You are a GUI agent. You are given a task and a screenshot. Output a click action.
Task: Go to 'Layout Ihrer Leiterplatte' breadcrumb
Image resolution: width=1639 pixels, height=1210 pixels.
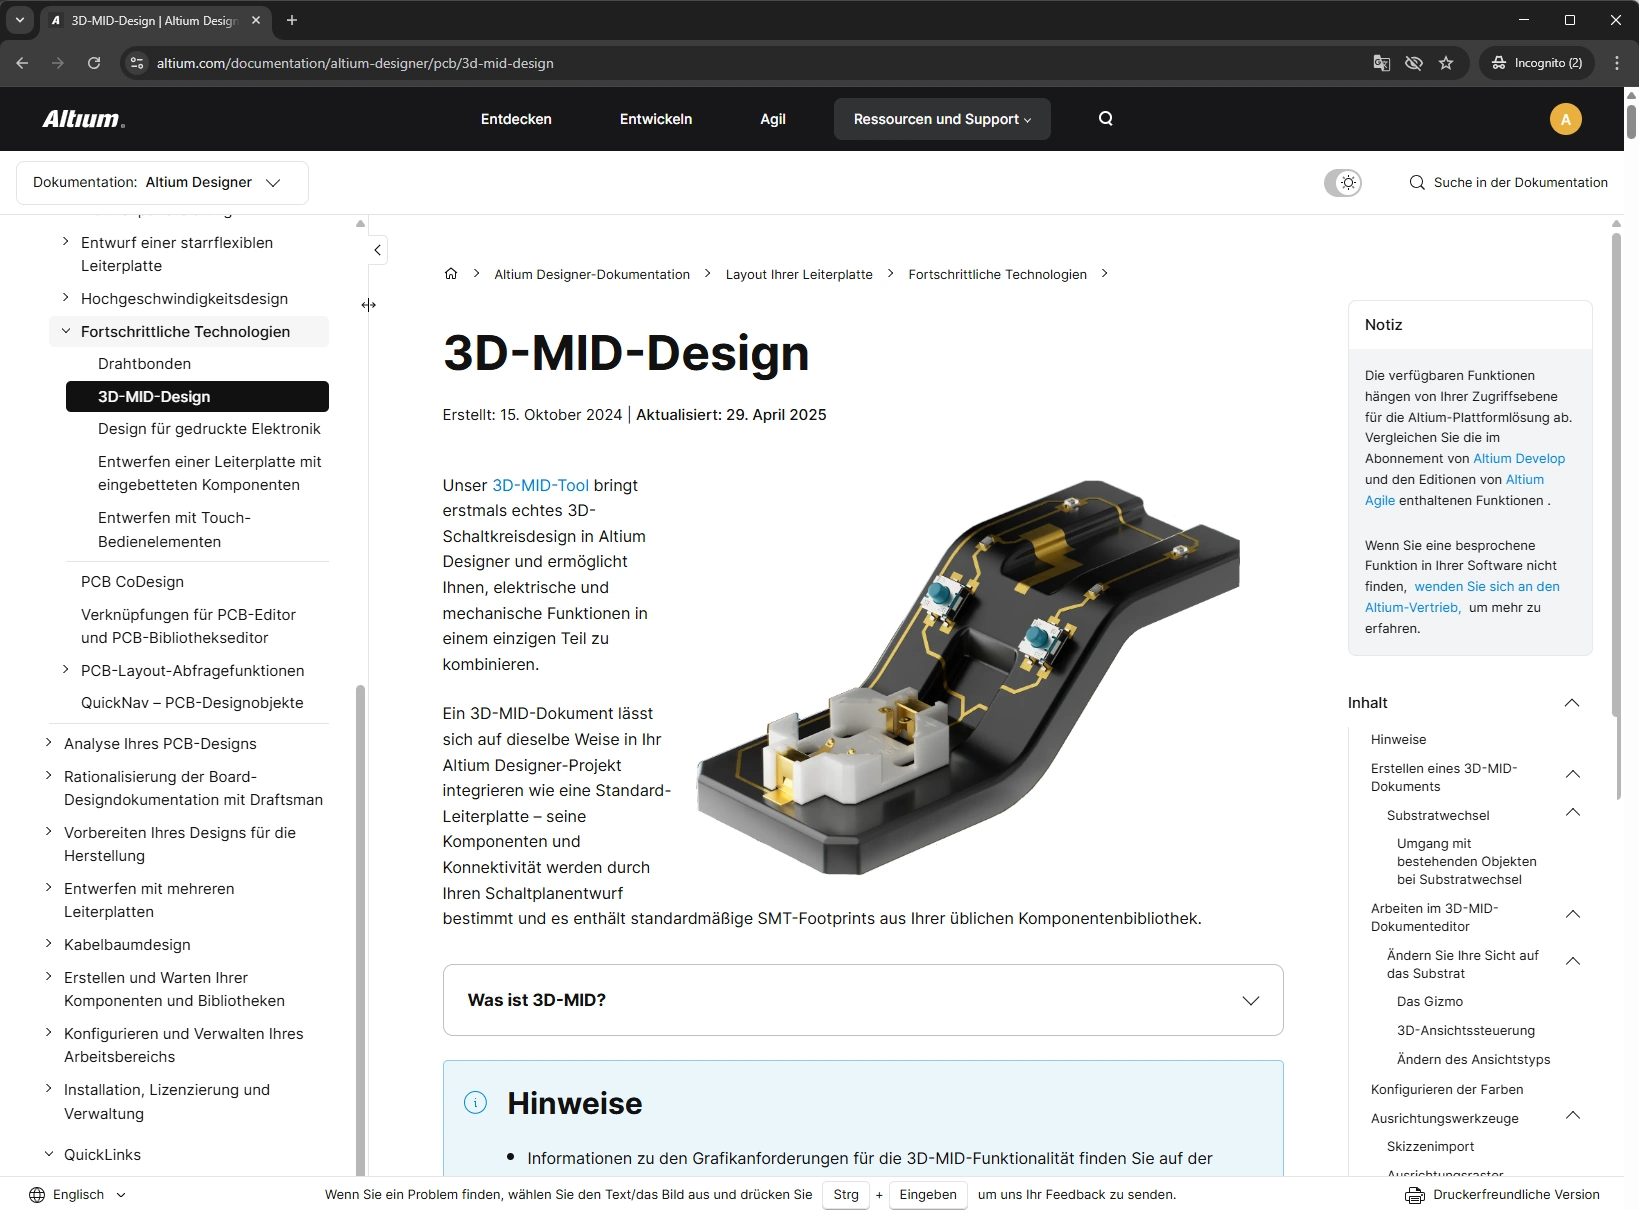coord(799,274)
